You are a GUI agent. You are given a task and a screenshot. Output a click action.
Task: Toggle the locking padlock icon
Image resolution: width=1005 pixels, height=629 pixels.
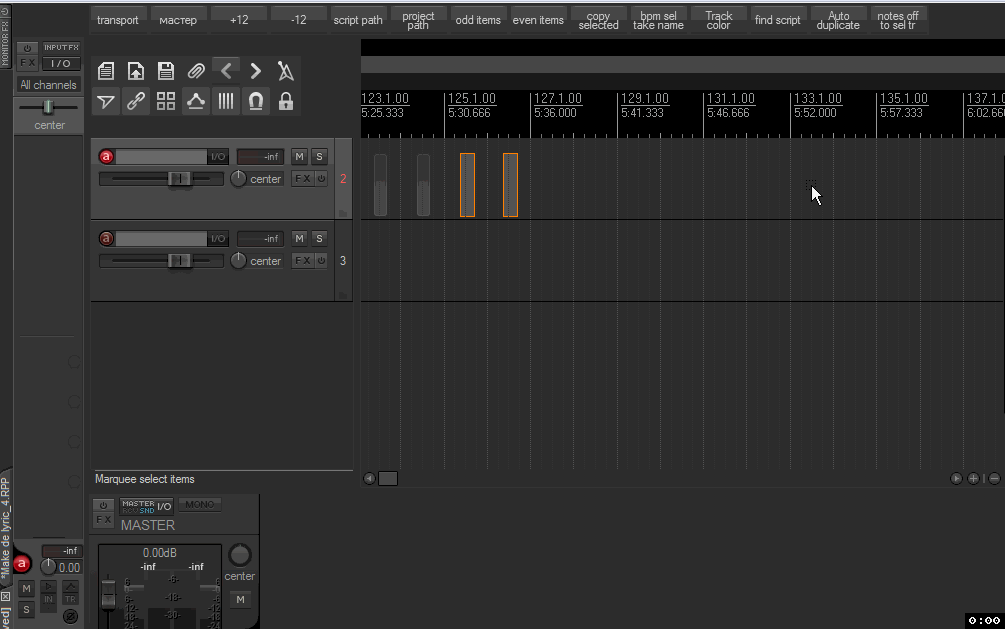(286, 101)
